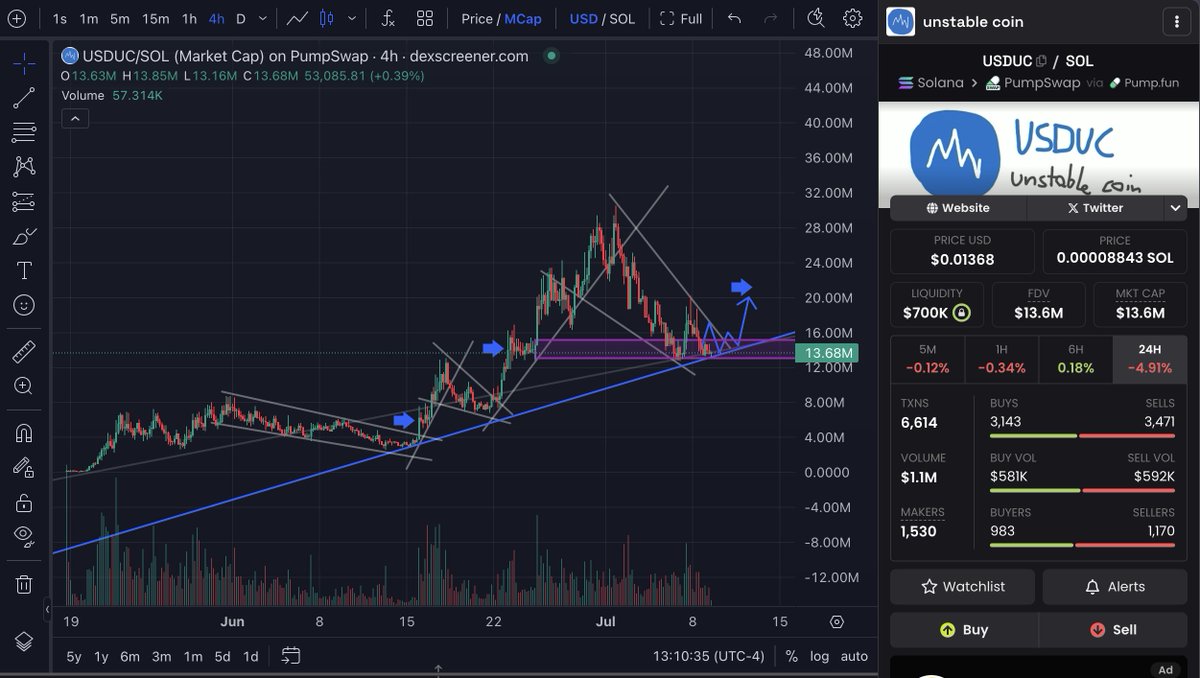Select the 4h timeframe
The image size is (1200, 678).
[x=216, y=18]
